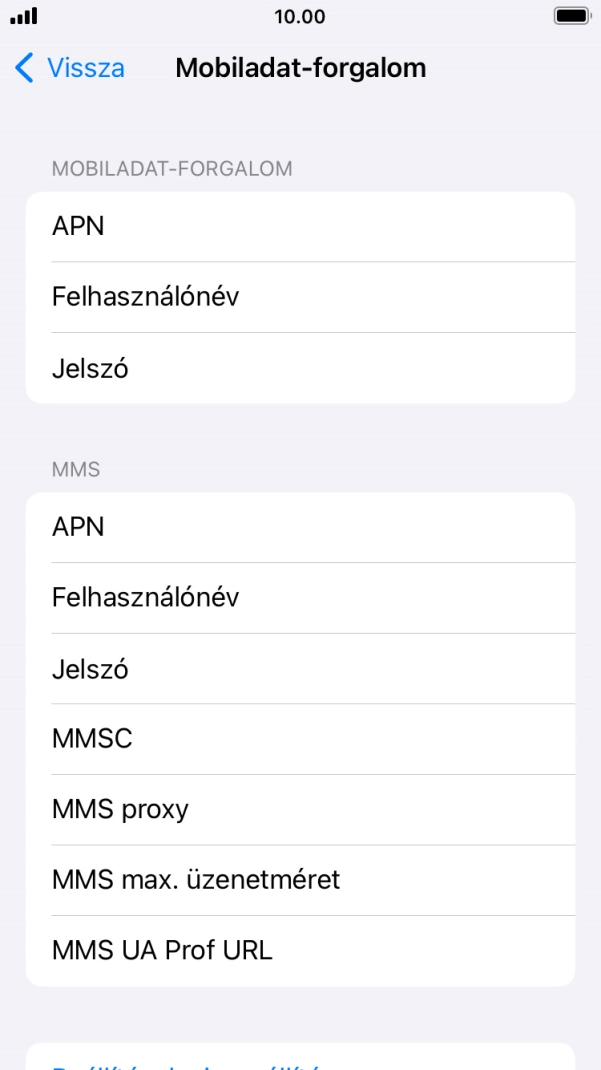Tap the cellular signal strength icon

pyautogui.click(x=24, y=14)
